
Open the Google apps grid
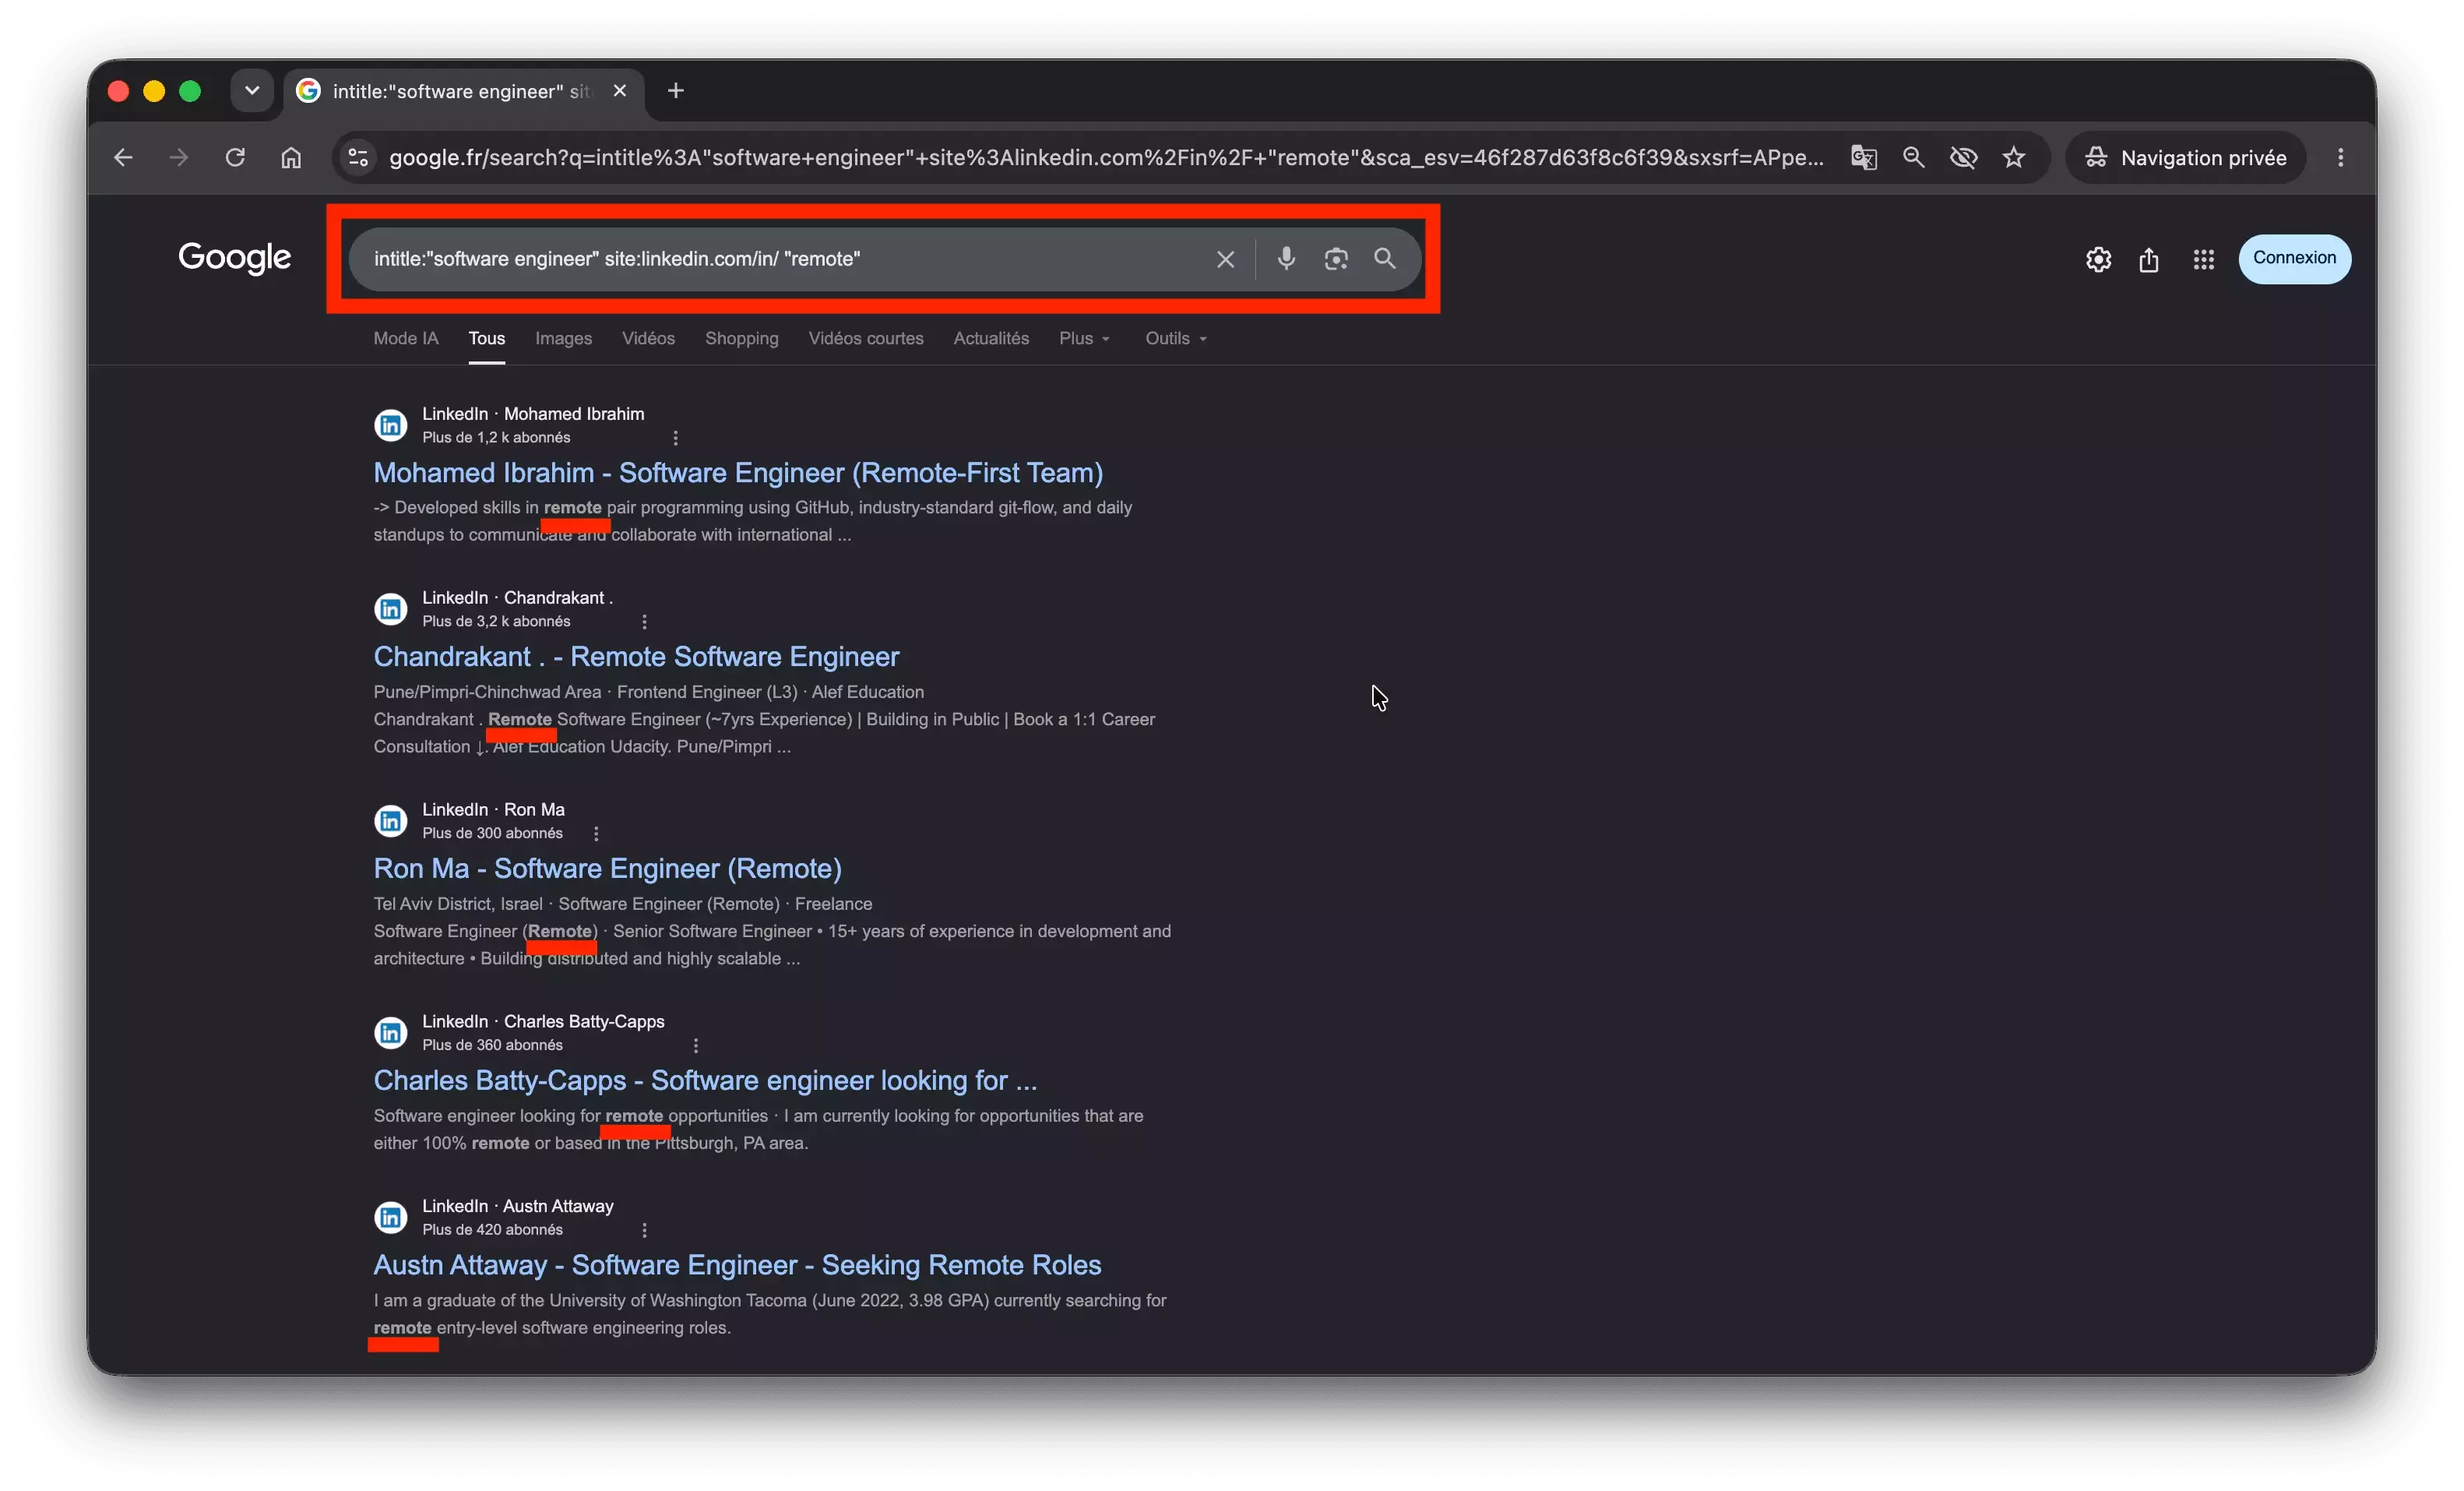point(2203,260)
